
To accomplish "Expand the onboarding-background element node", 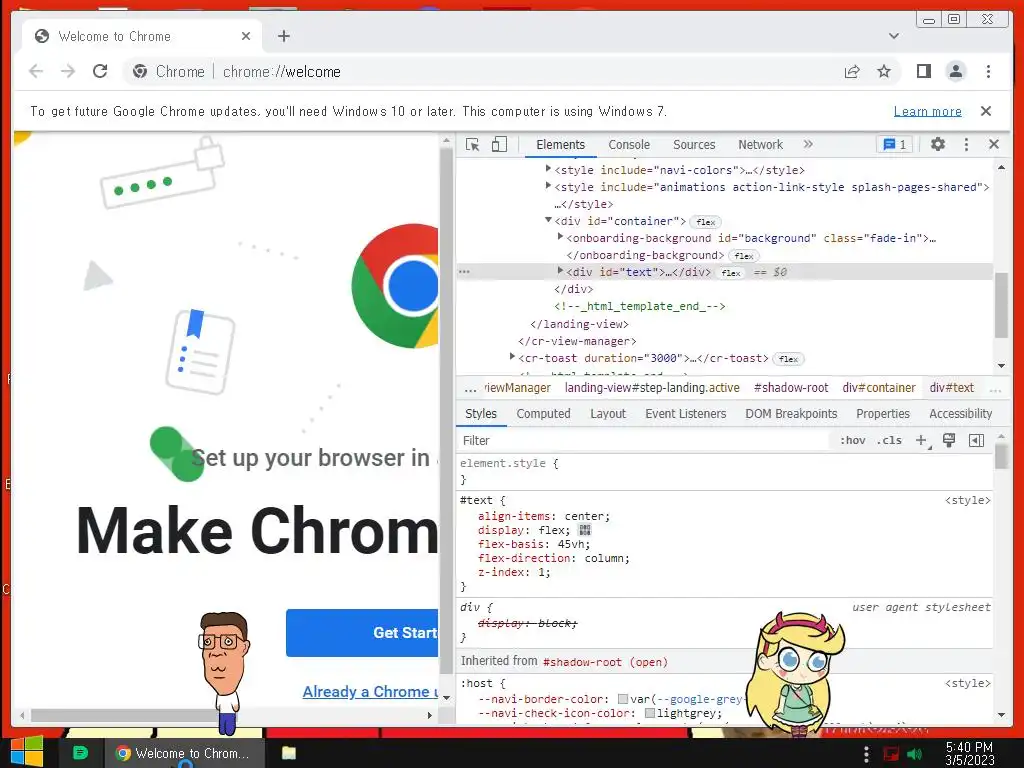I will [x=560, y=237].
